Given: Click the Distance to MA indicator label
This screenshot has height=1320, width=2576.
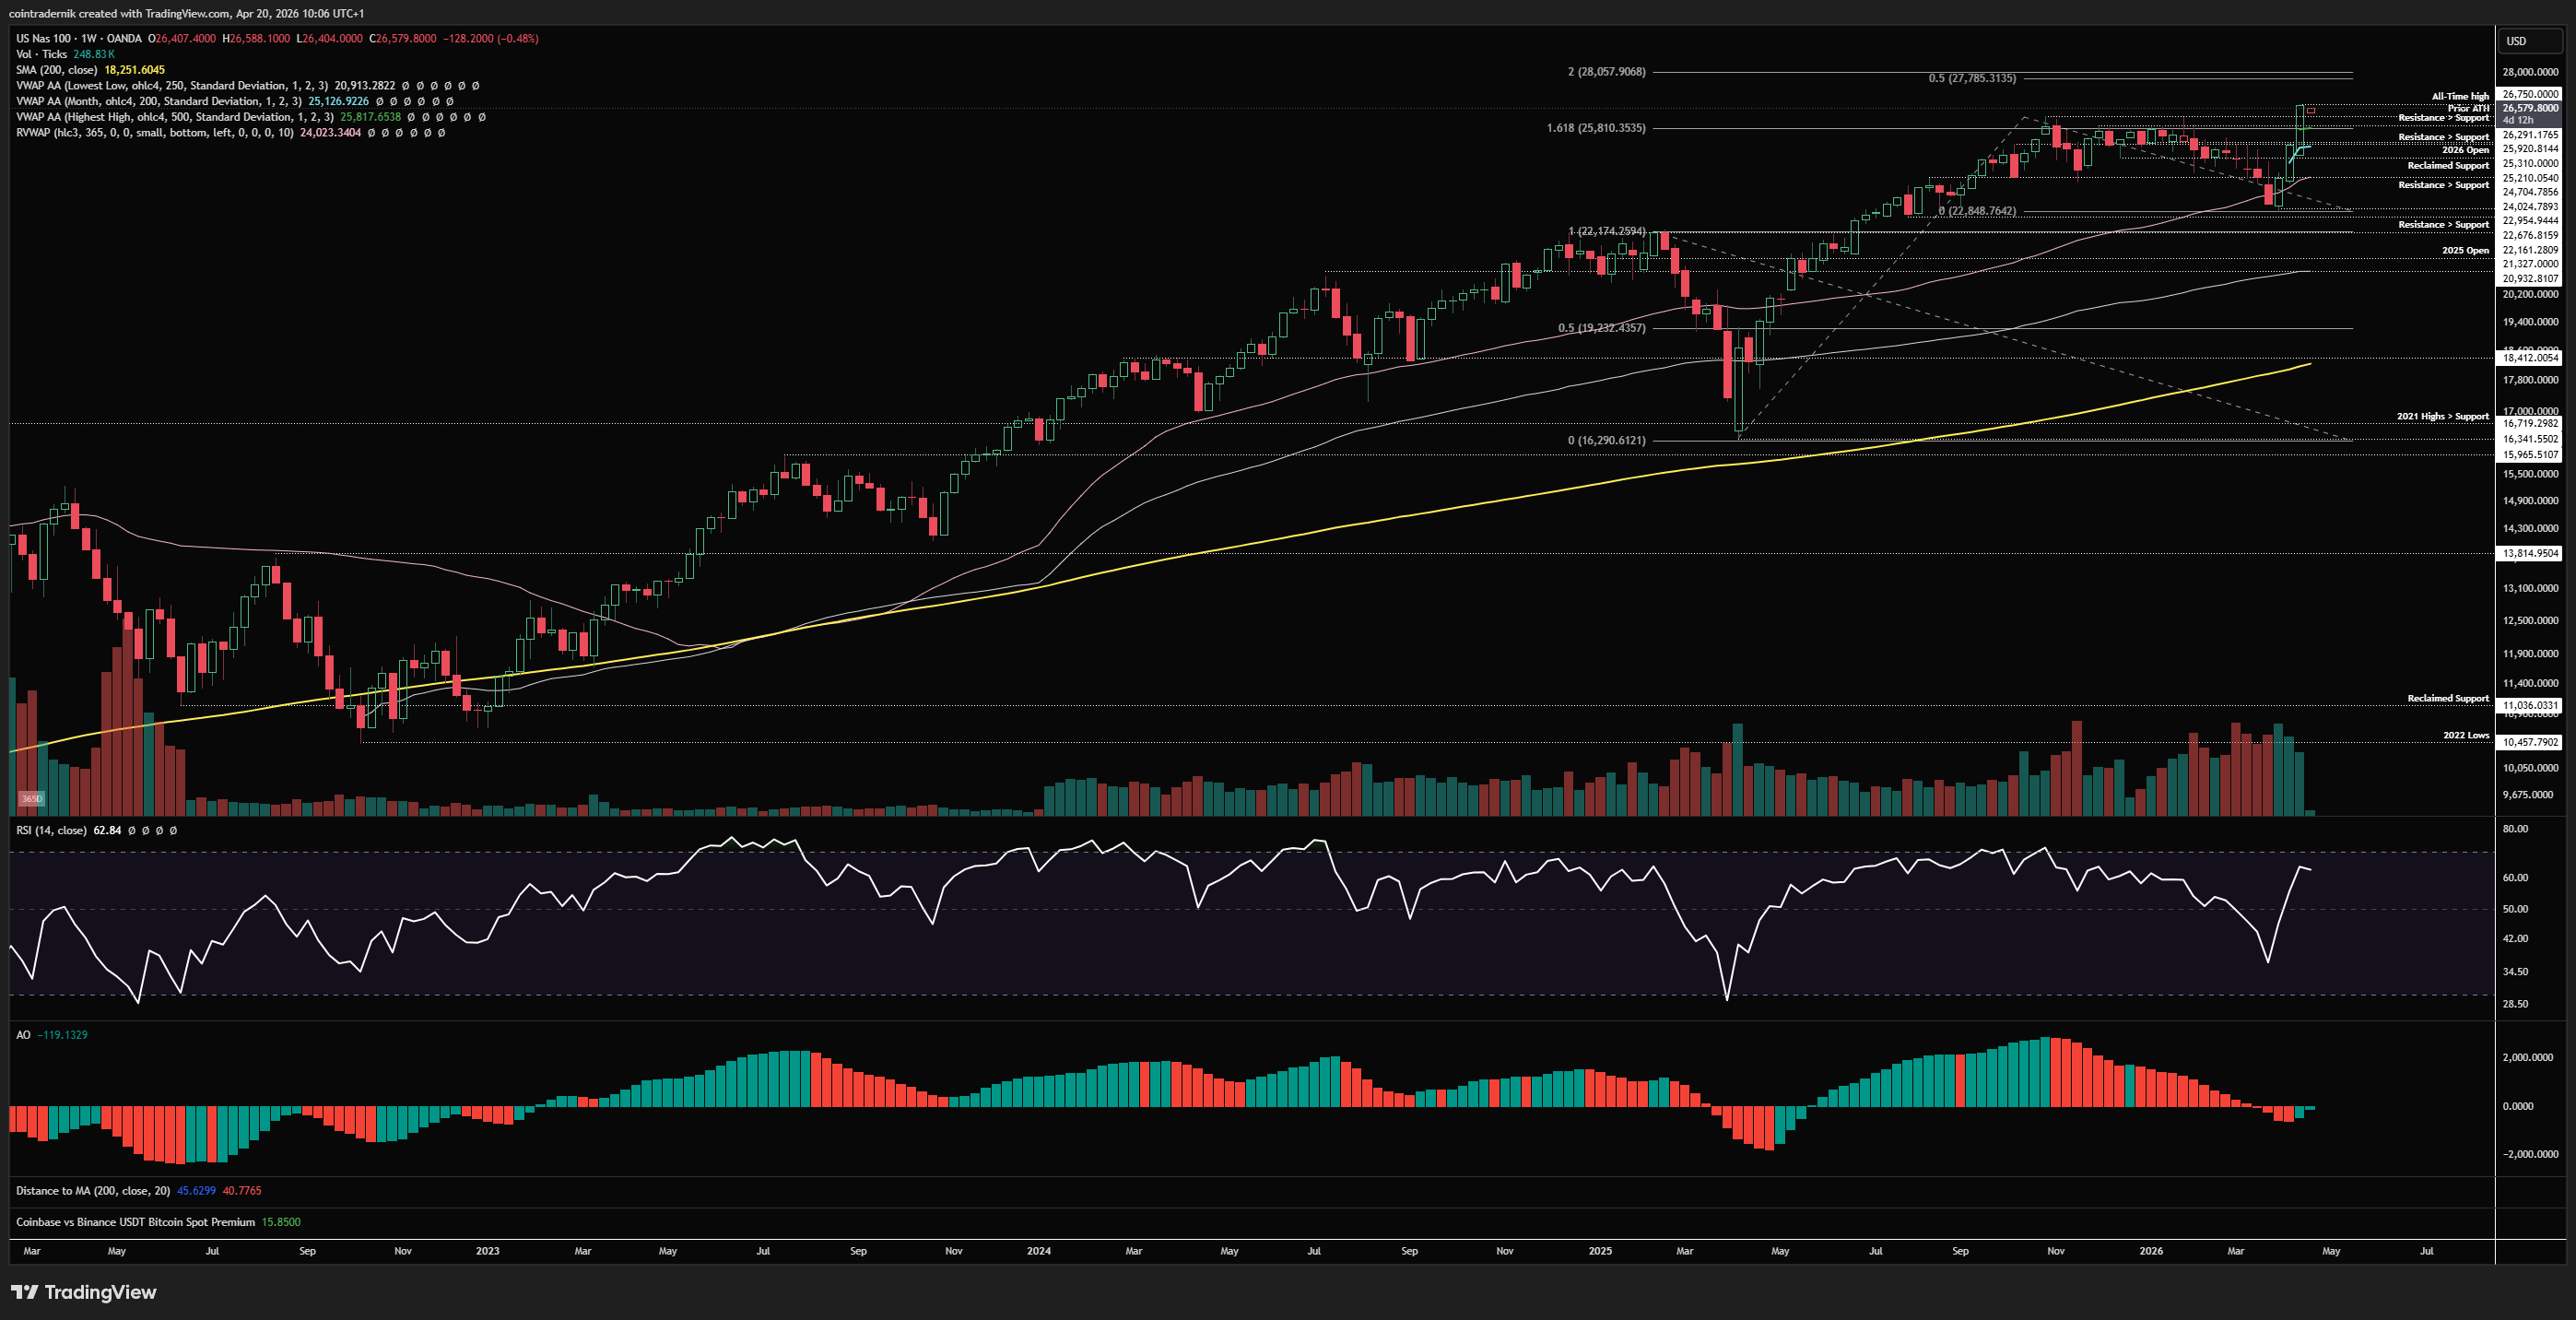Looking at the screenshot, I should 92,1191.
